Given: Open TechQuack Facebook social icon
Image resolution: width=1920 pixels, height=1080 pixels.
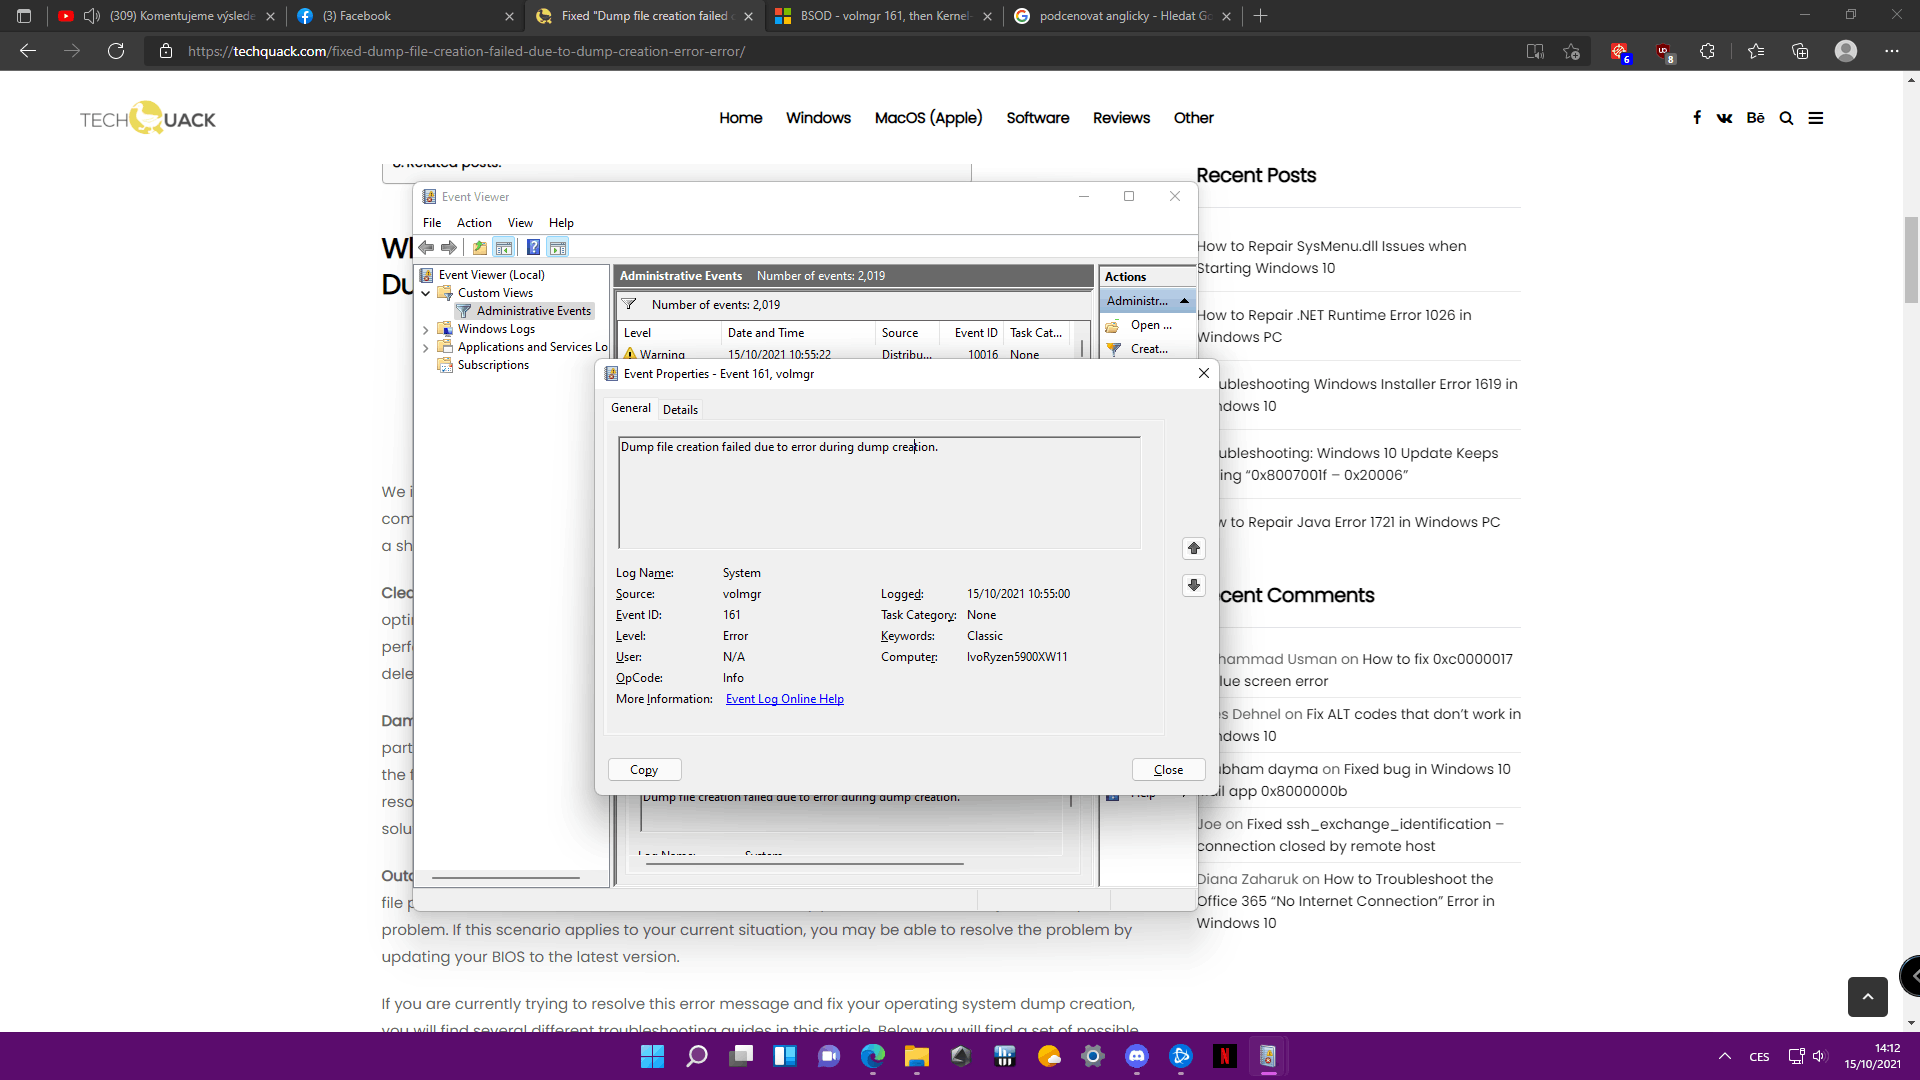Looking at the screenshot, I should coord(1697,118).
